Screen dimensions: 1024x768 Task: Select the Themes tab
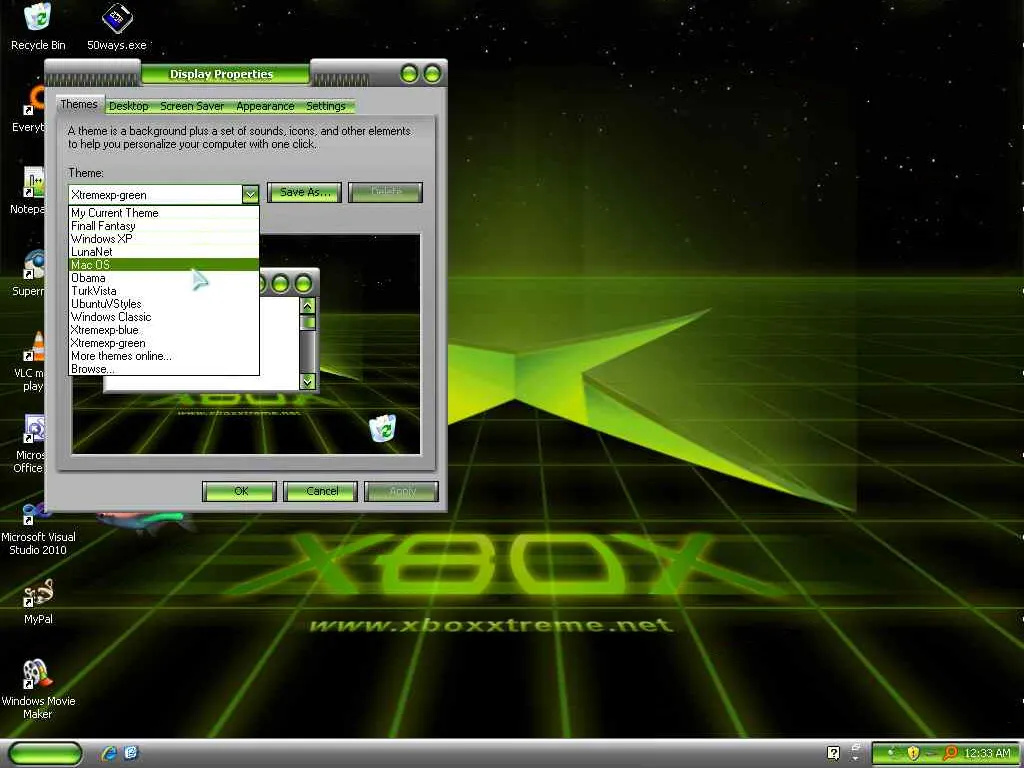(x=79, y=104)
